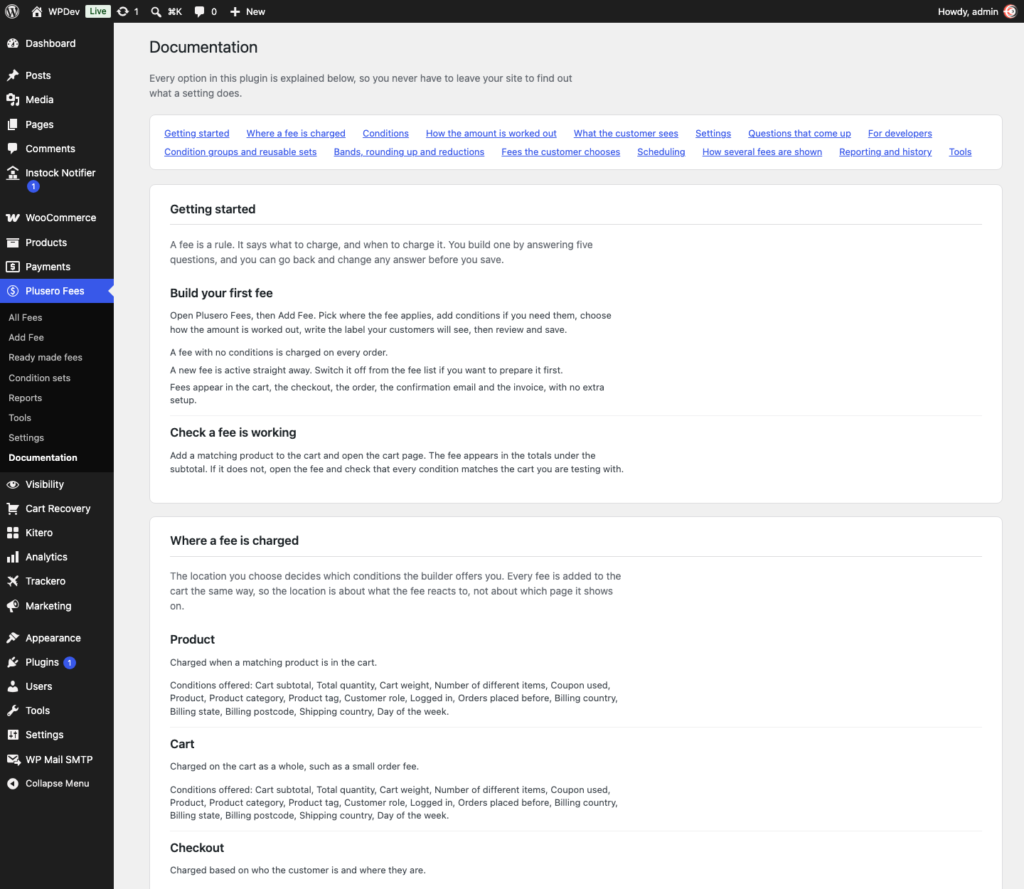Click the Pages icon in sidebar
1024x889 pixels.
[x=12, y=124]
